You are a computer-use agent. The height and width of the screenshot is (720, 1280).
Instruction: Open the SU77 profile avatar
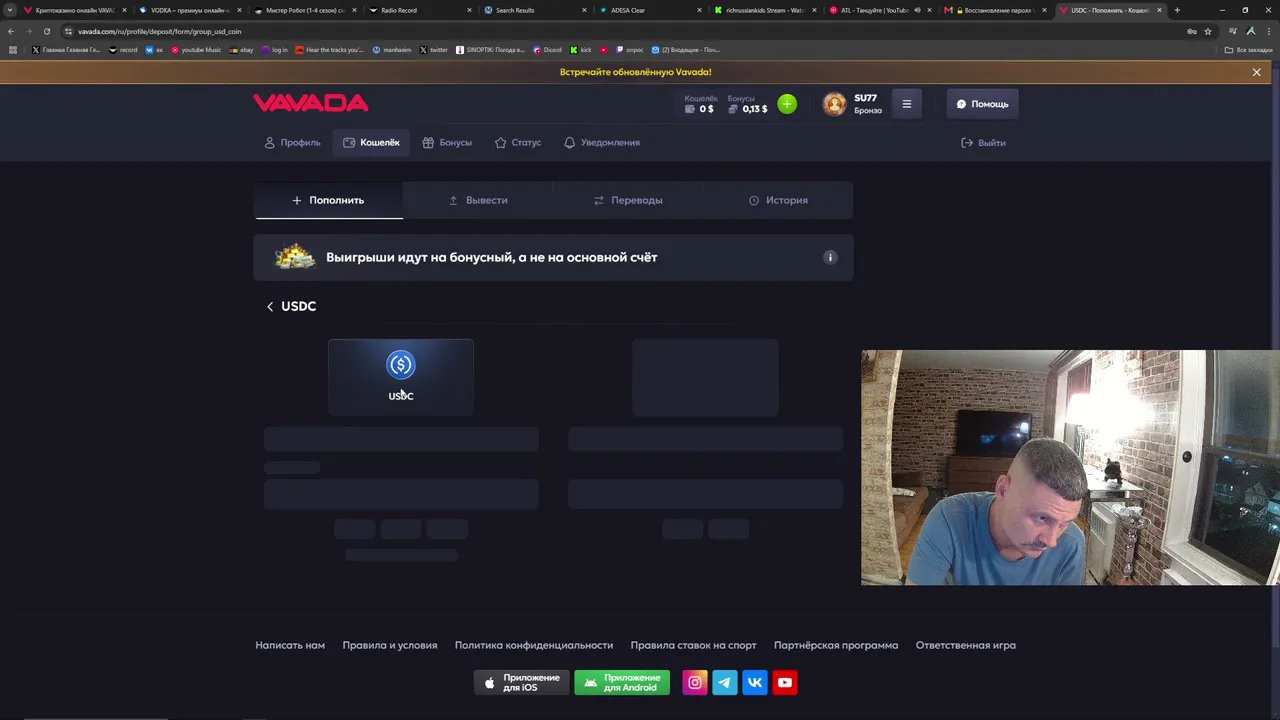(x=834, y=104)
